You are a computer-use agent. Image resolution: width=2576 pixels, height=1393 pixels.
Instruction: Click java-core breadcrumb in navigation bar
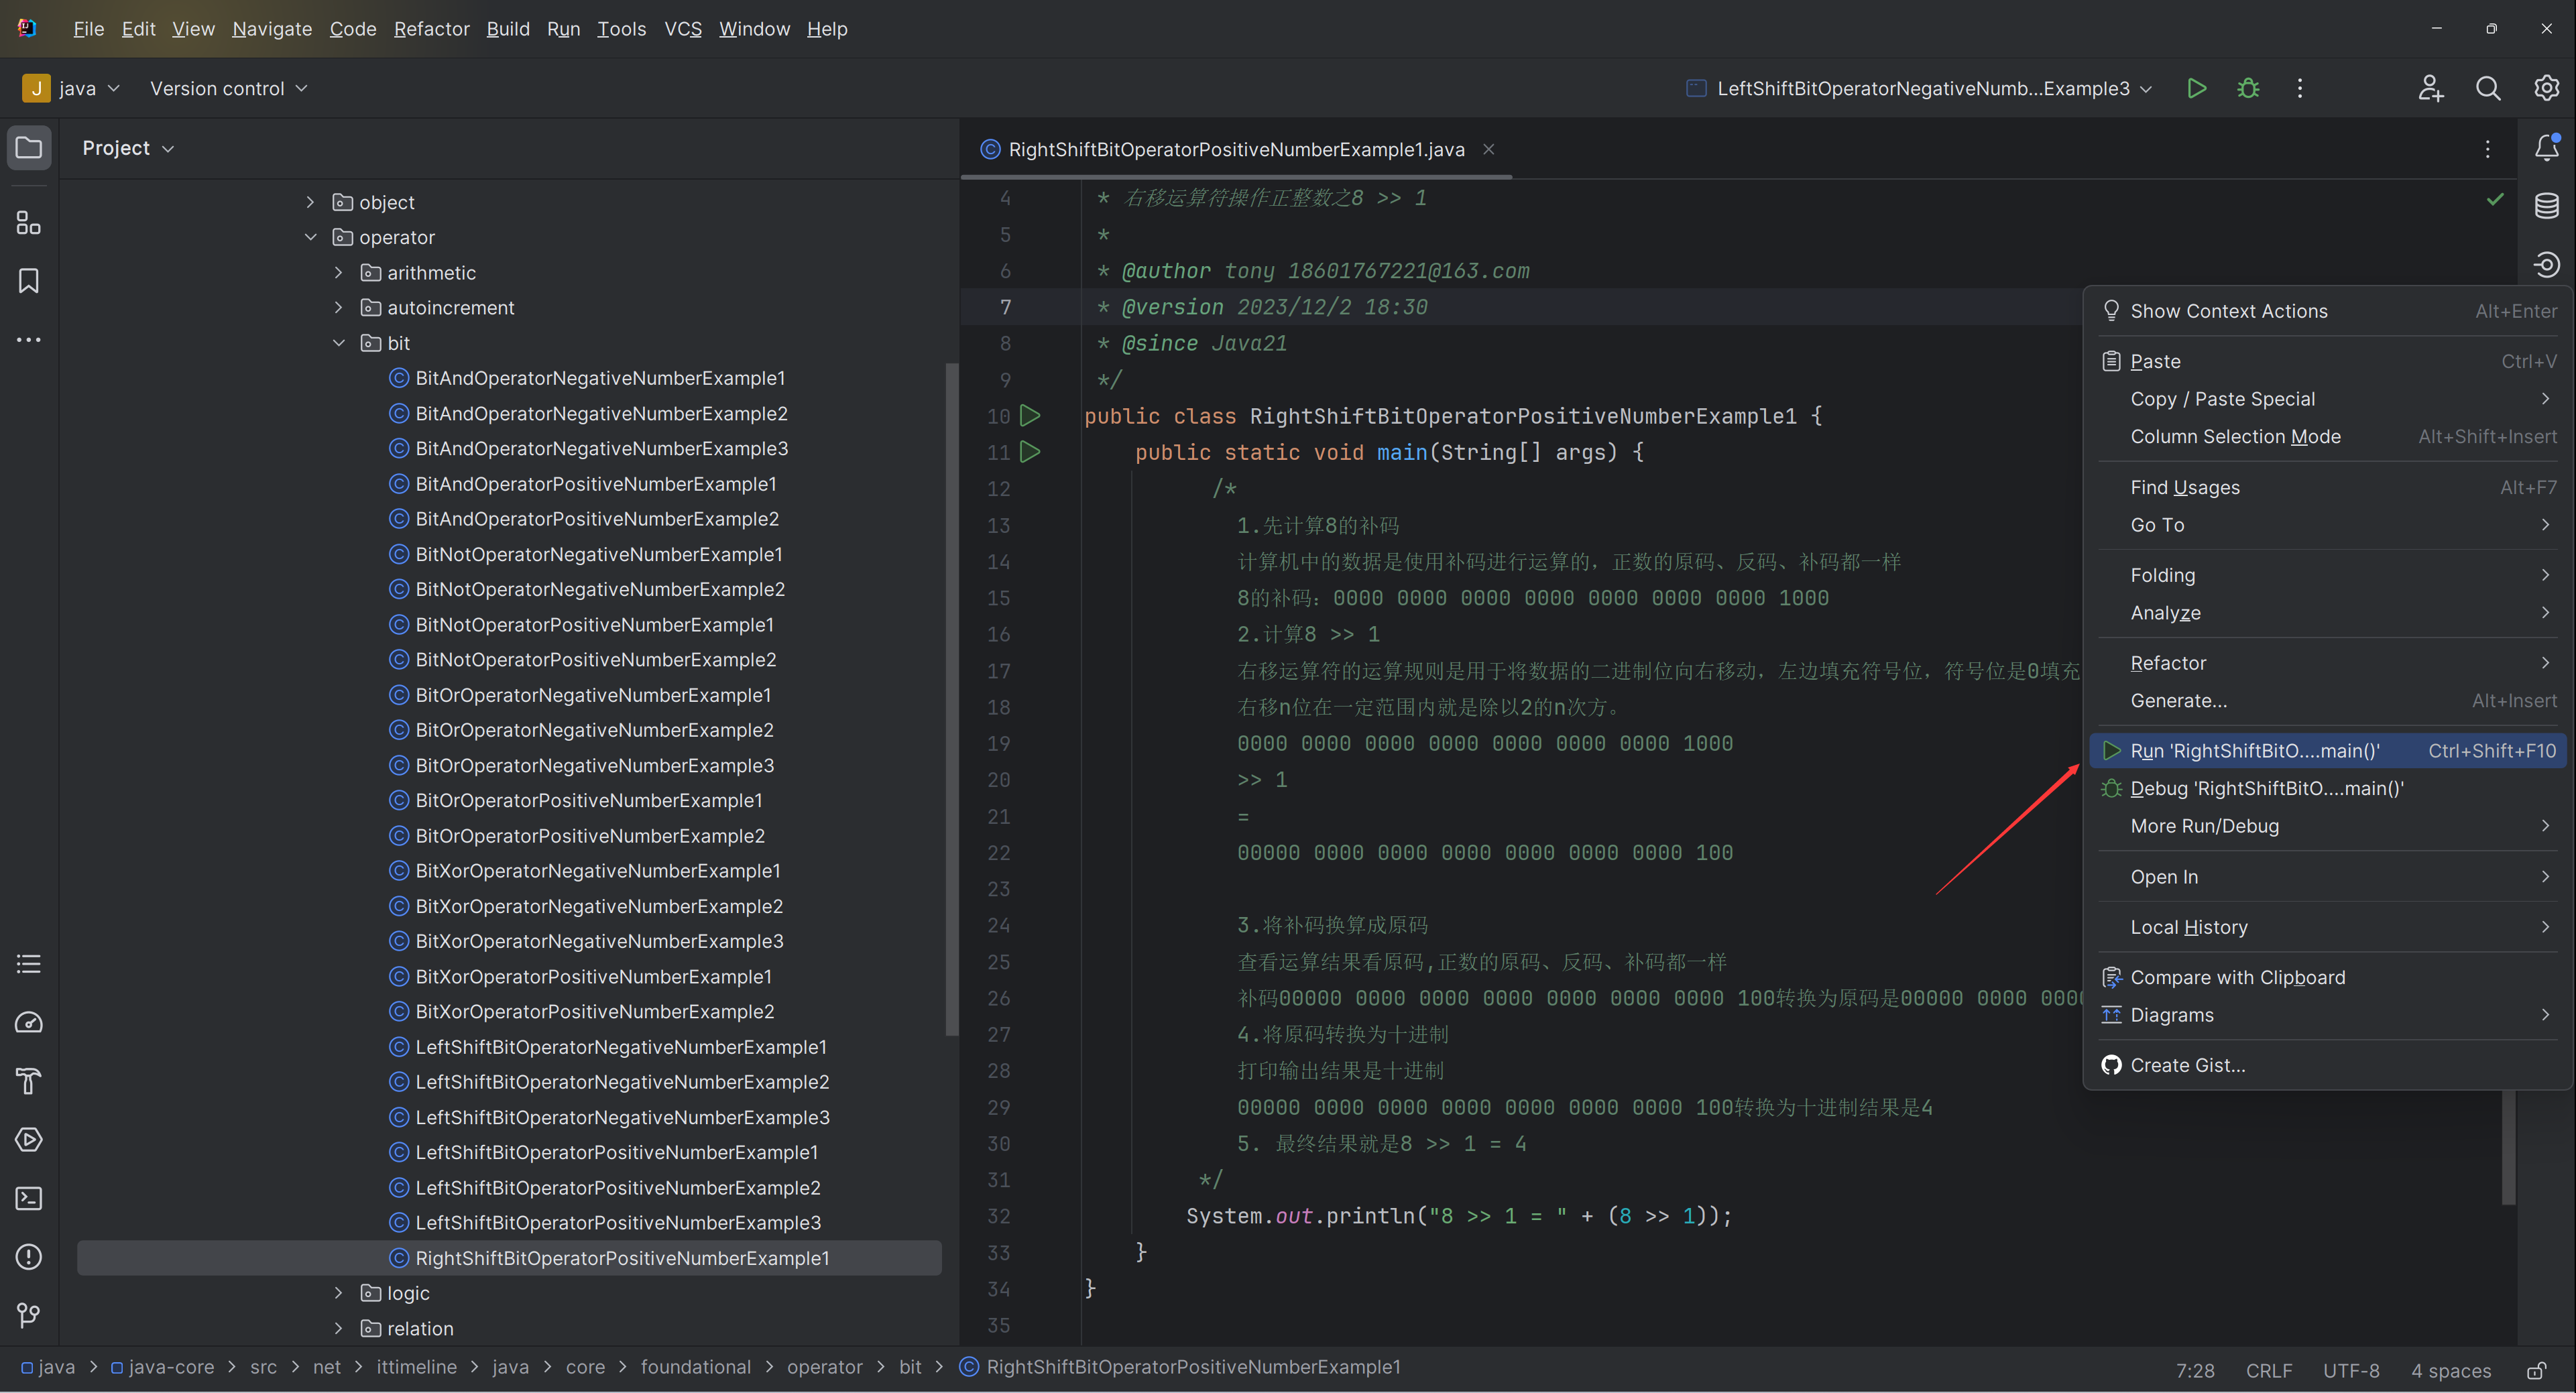pyautogui.click(x=163, y=1367)
